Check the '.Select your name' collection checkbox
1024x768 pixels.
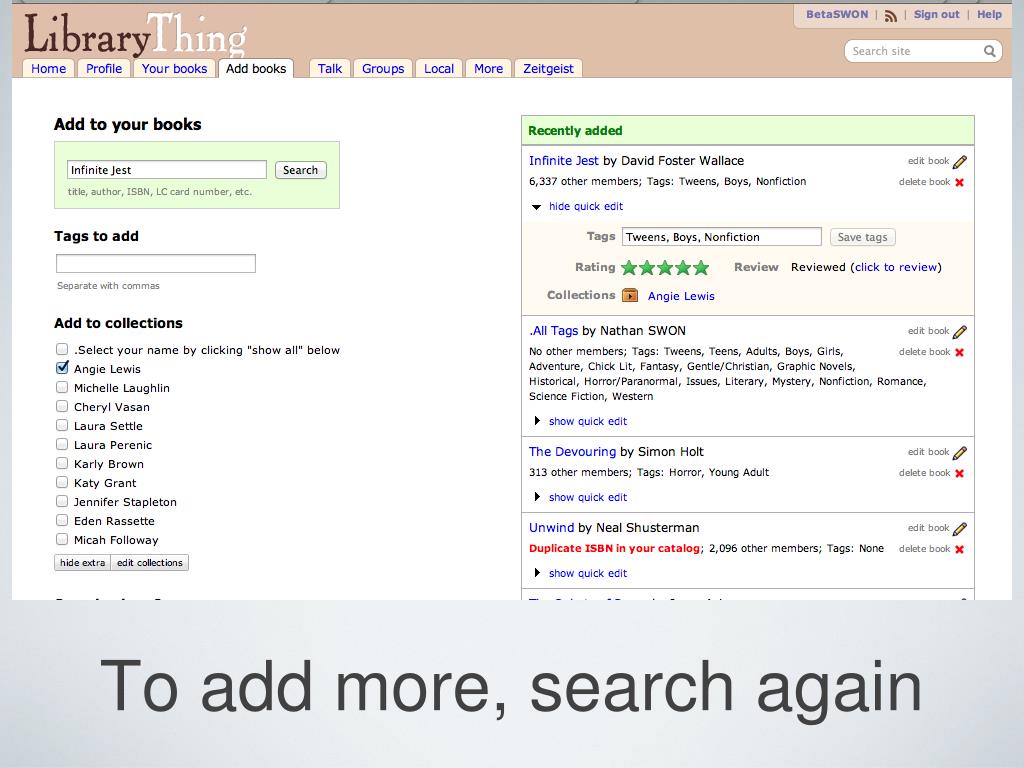tap(62, 349)
